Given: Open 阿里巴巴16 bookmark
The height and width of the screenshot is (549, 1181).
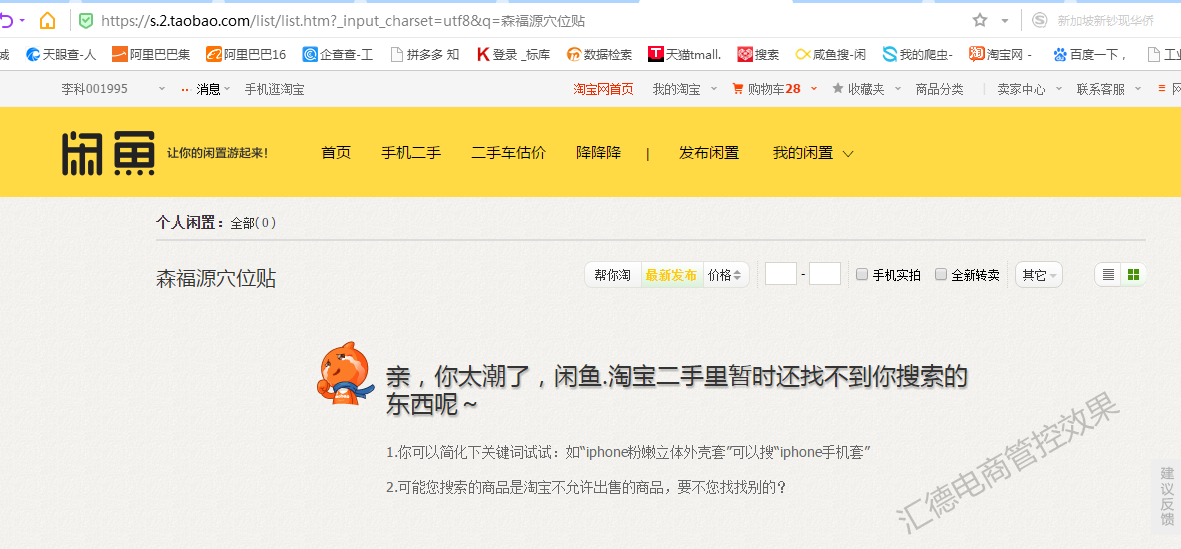Looking at the screenshot, I should (246, 54).
